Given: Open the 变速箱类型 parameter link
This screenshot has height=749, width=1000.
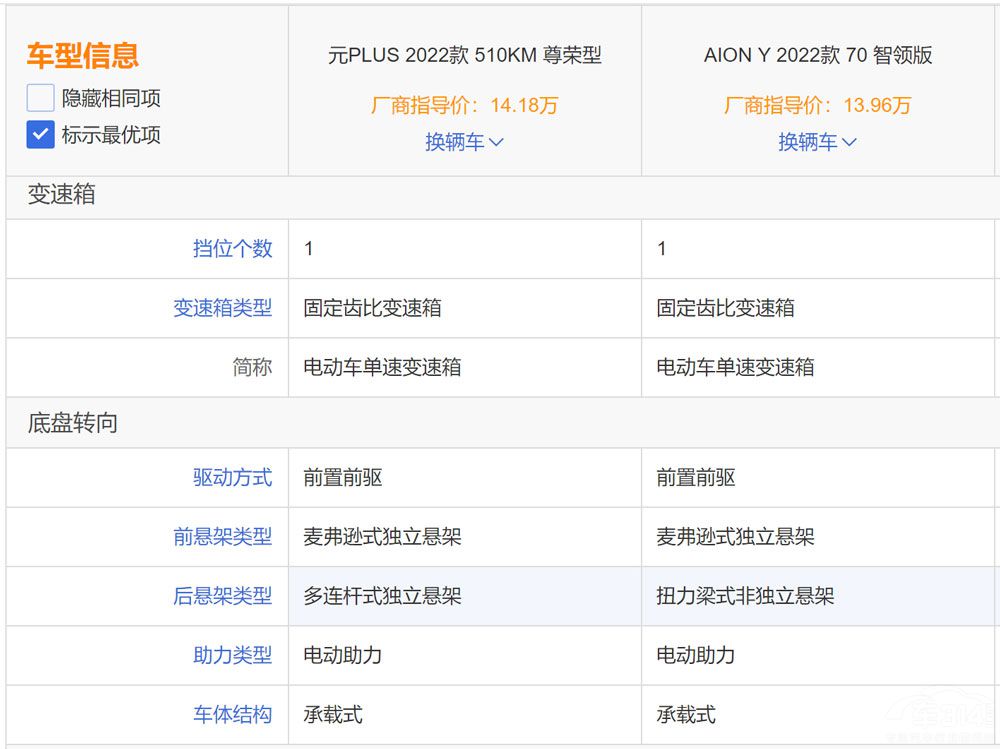Looking at the screenshot, I should coord(222,308).
